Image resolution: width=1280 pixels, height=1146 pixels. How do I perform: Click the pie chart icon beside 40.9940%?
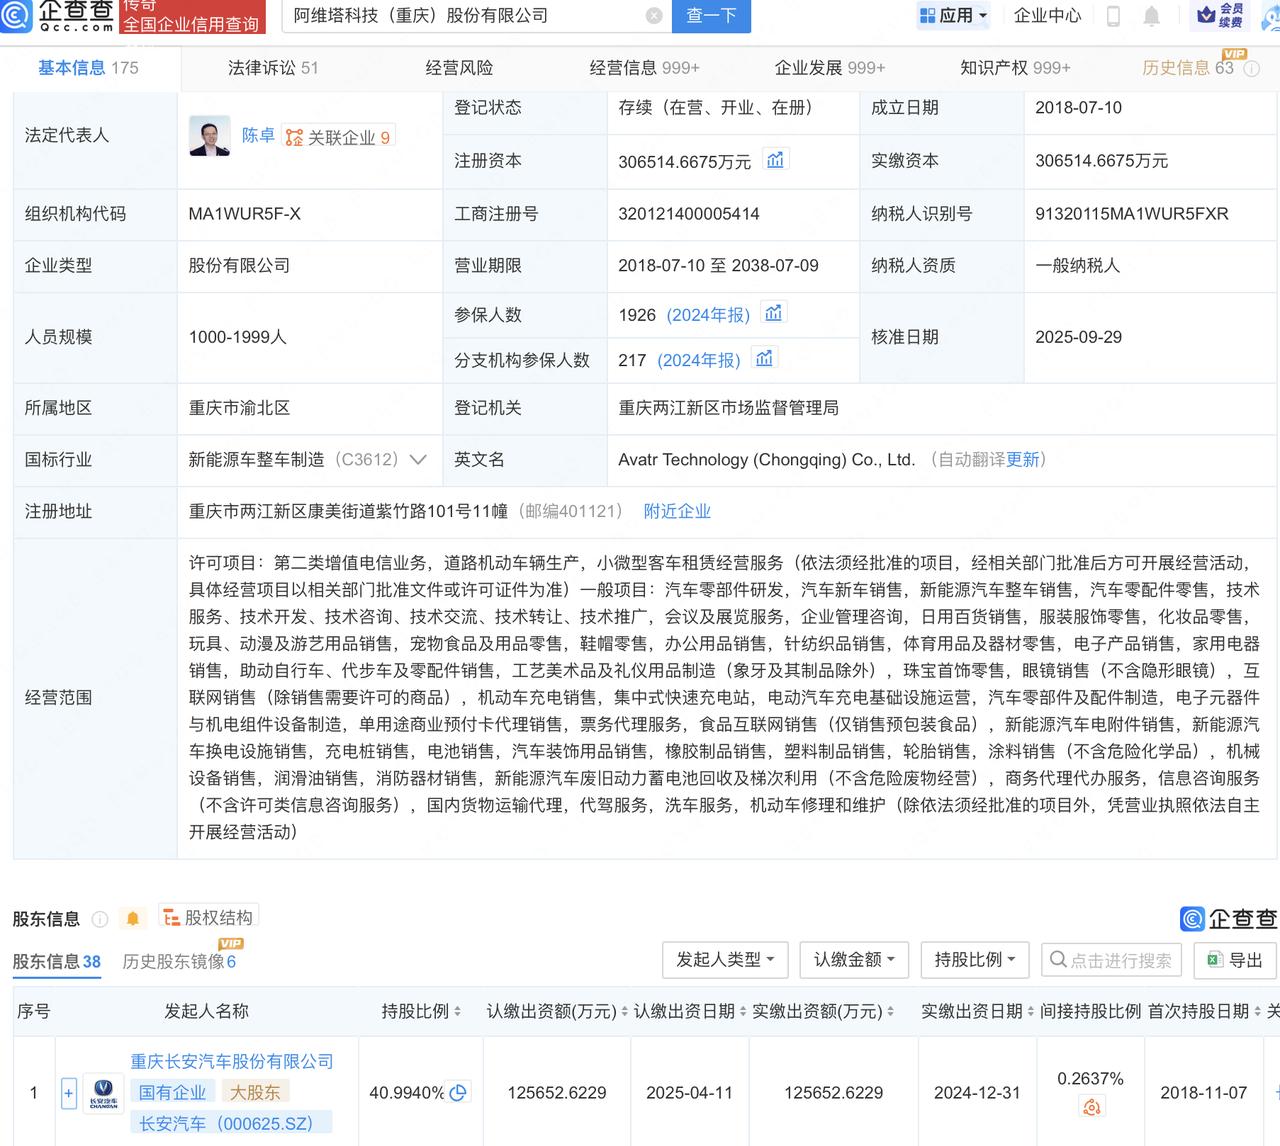tap(458, 1093)
